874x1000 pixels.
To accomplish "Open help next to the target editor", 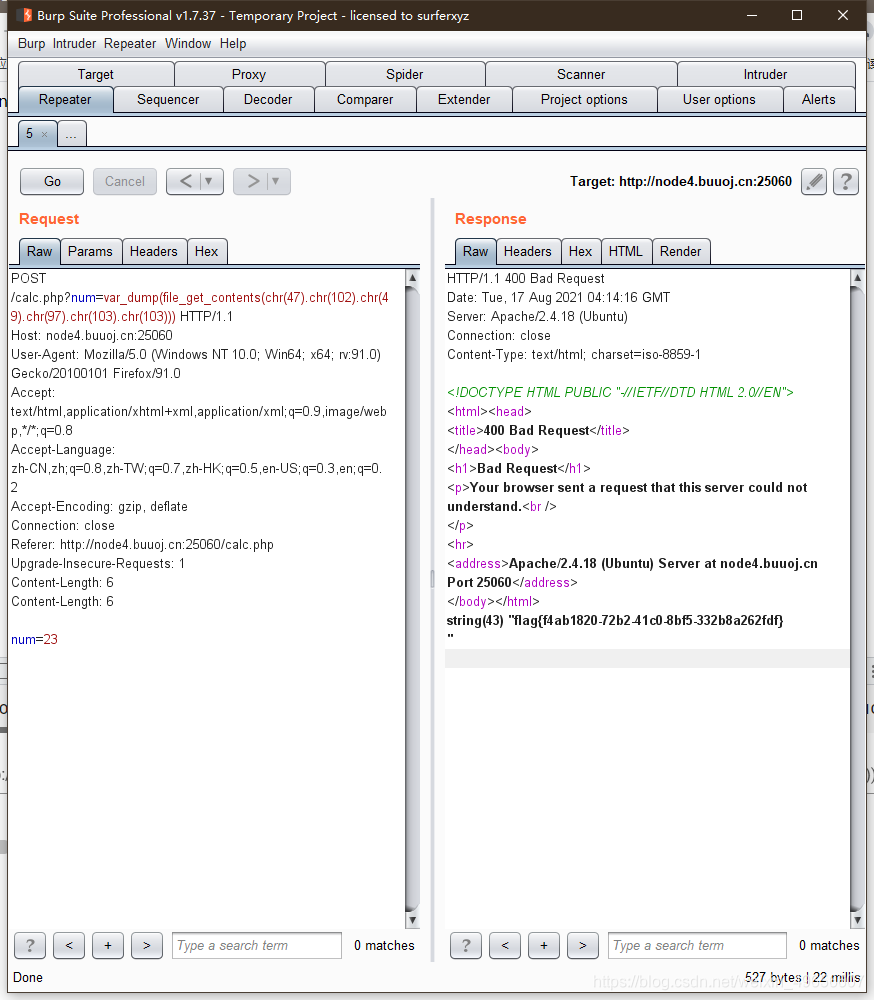I will pyautogui.click(x=846, y=182).
